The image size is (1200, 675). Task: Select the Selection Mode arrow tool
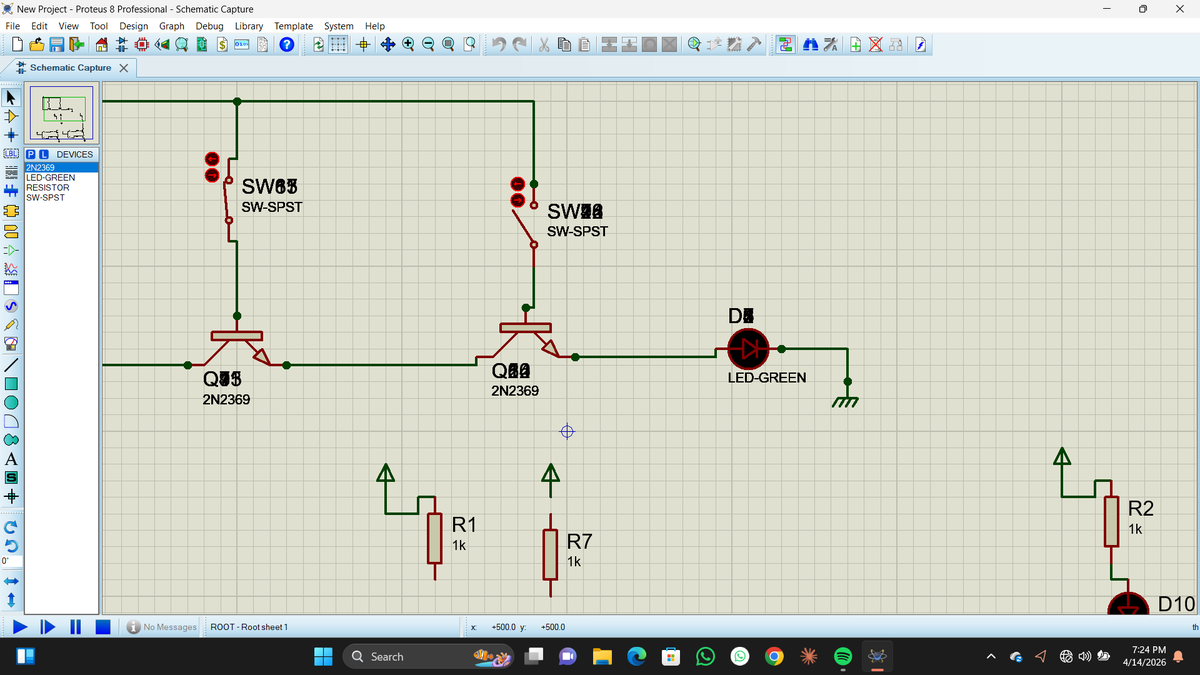pos(11,98)
